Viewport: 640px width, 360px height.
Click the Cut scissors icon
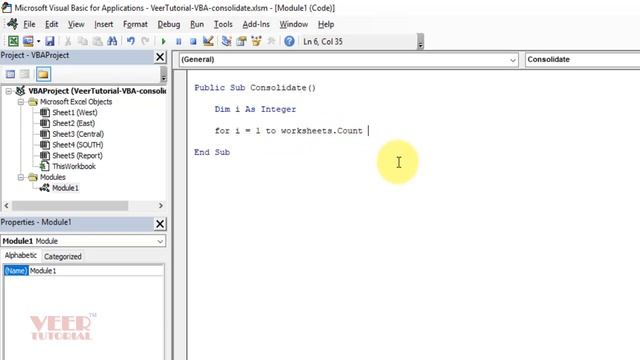point(68,41)
